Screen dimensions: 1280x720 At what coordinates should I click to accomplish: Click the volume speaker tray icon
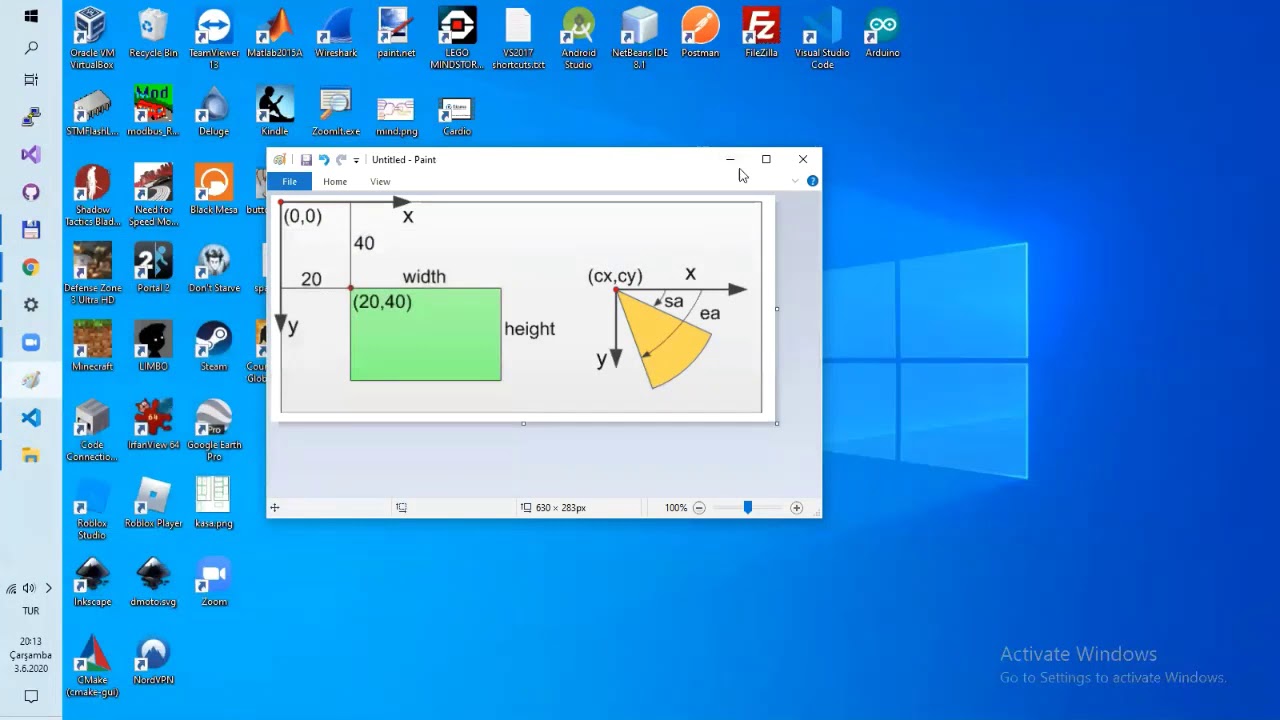(29, 589)
